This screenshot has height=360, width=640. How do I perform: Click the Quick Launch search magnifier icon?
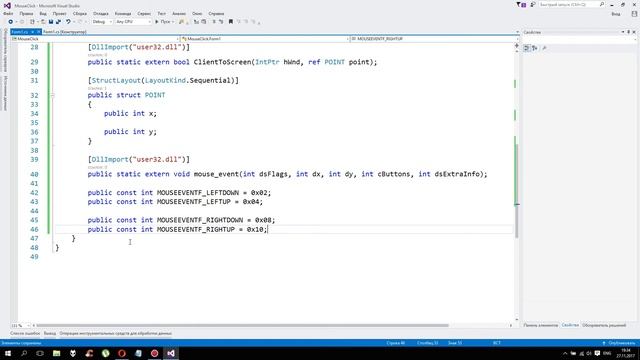[x=602, y=4]
